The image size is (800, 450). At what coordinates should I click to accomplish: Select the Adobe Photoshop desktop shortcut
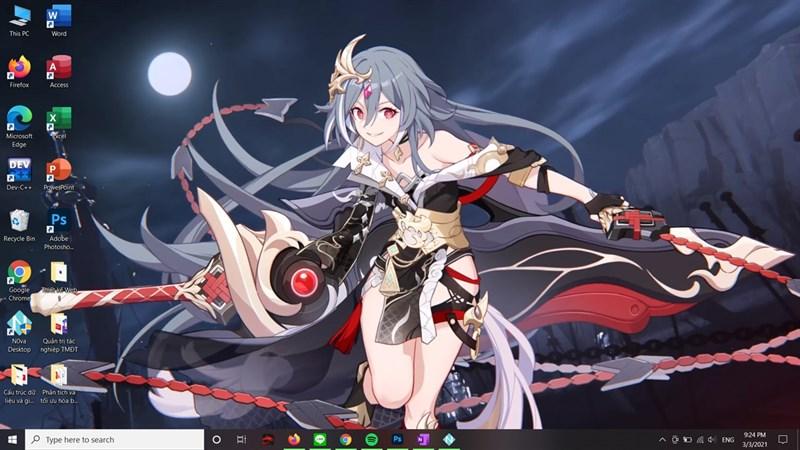click(59, 230)
